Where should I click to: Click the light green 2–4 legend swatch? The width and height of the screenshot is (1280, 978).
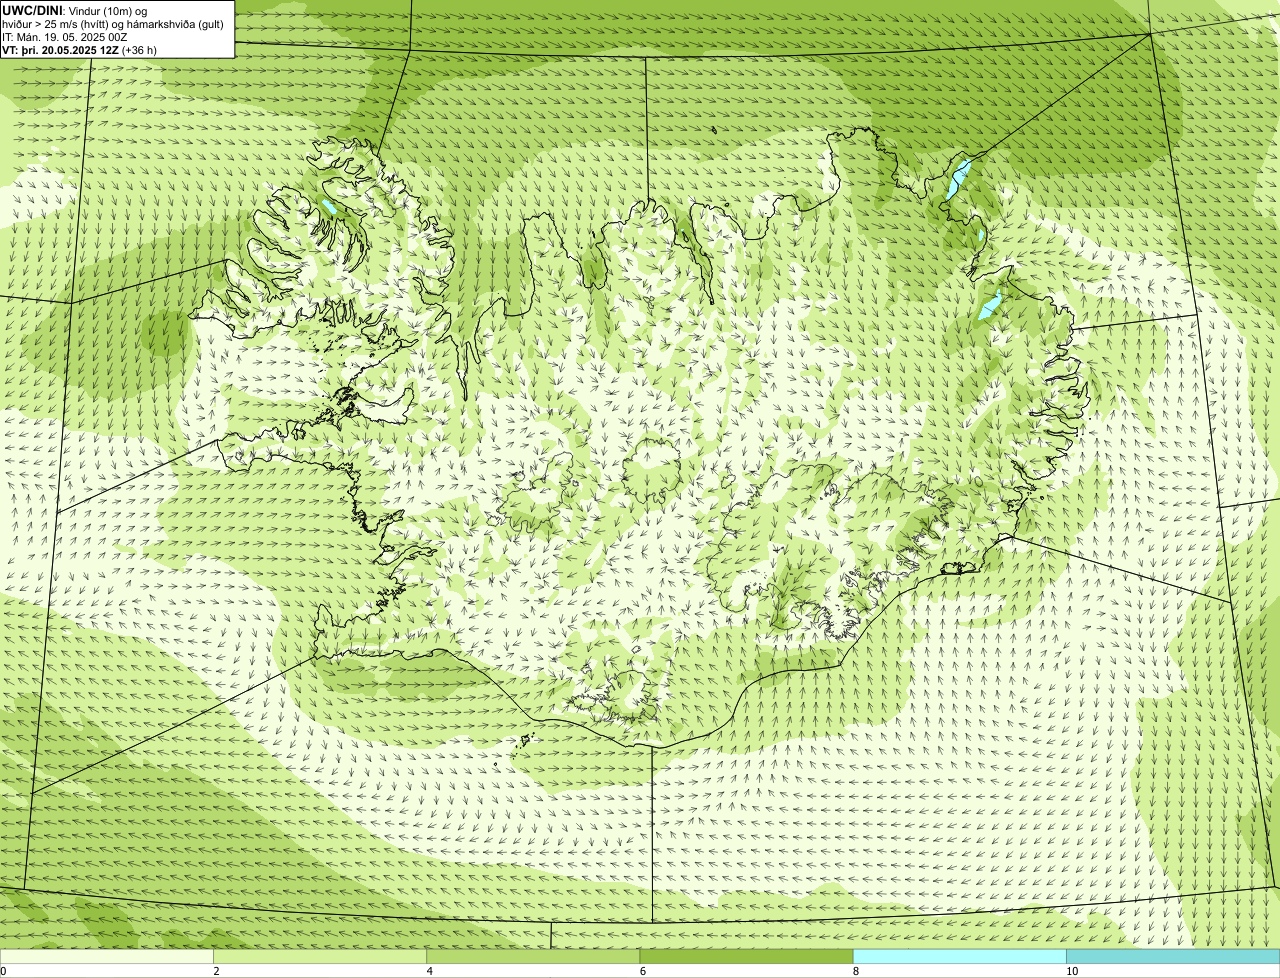pos(319,956)
